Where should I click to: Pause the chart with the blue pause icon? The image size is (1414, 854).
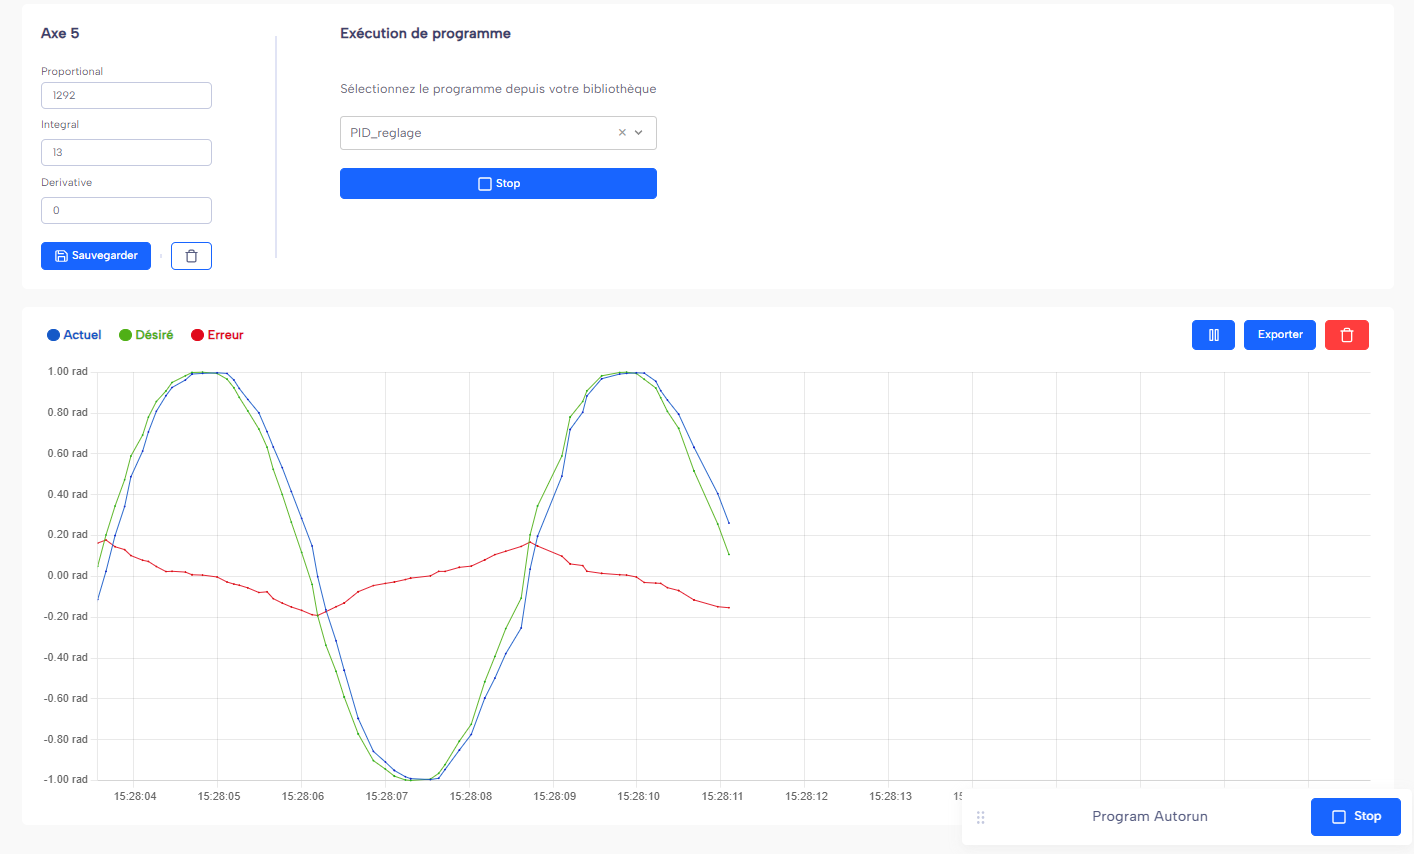(x=1213, y=335)
